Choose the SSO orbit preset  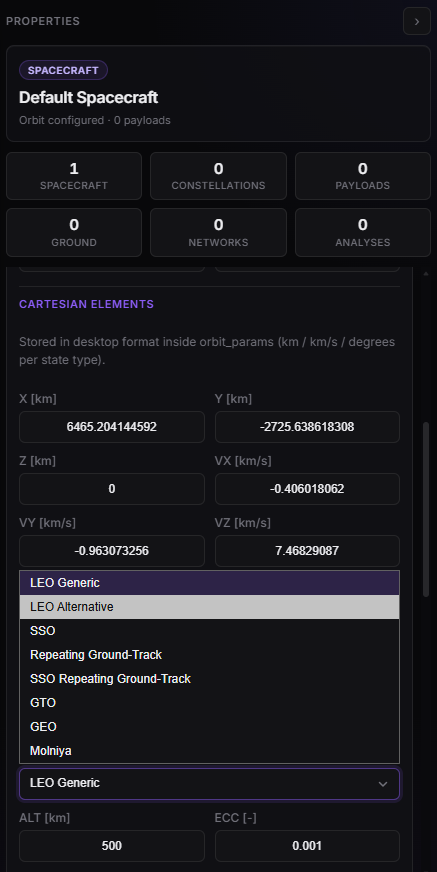tap(209, 631)
